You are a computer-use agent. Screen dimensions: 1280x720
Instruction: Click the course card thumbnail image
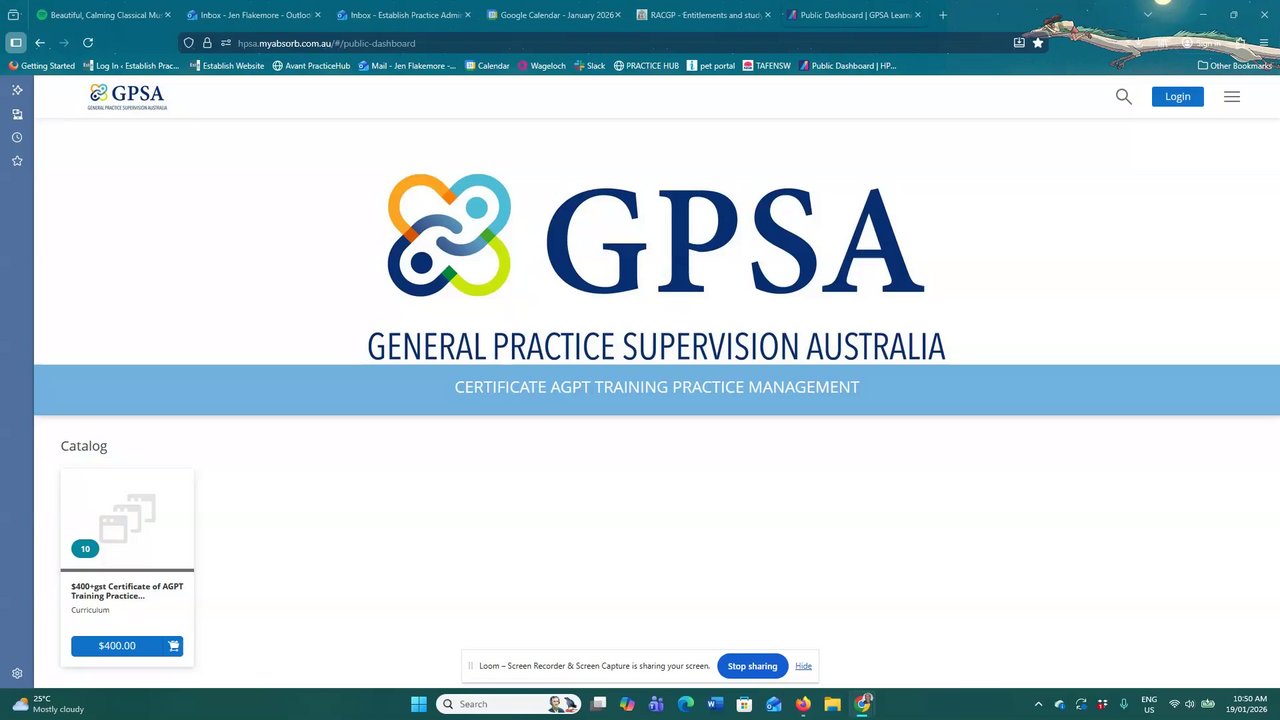(x=127, y=518)
